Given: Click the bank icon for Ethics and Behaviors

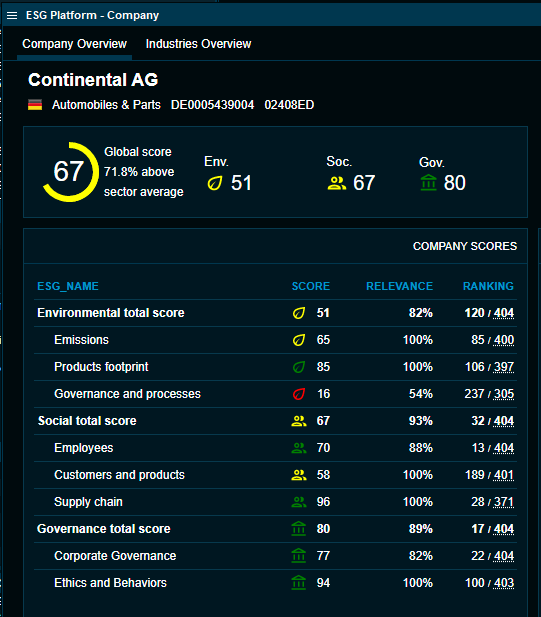Looking at the screenshot, I should [299, 583].
